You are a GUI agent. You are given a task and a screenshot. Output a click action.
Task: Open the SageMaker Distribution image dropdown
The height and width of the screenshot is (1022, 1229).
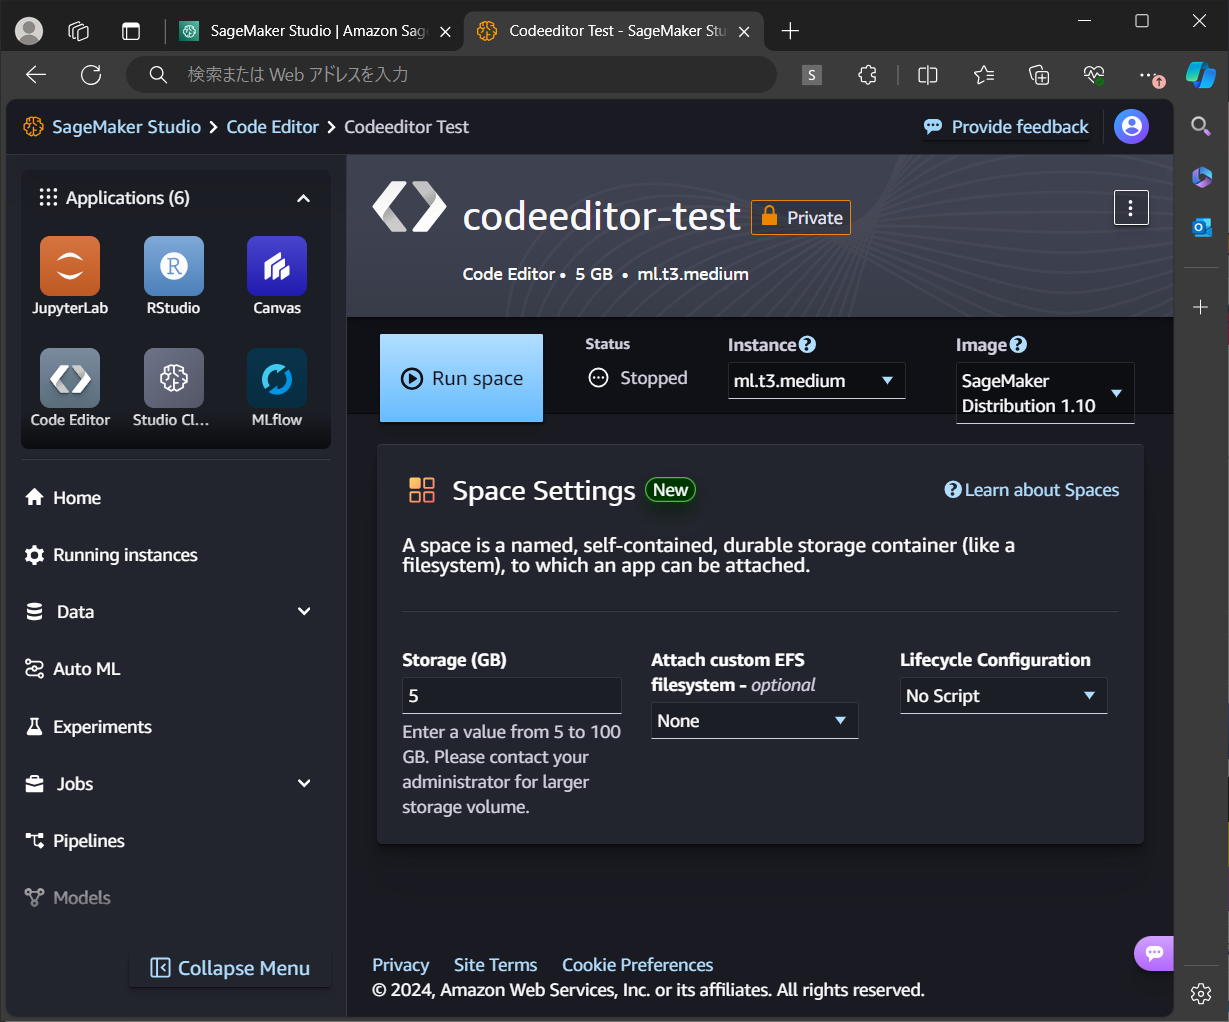pos(1044,392)
